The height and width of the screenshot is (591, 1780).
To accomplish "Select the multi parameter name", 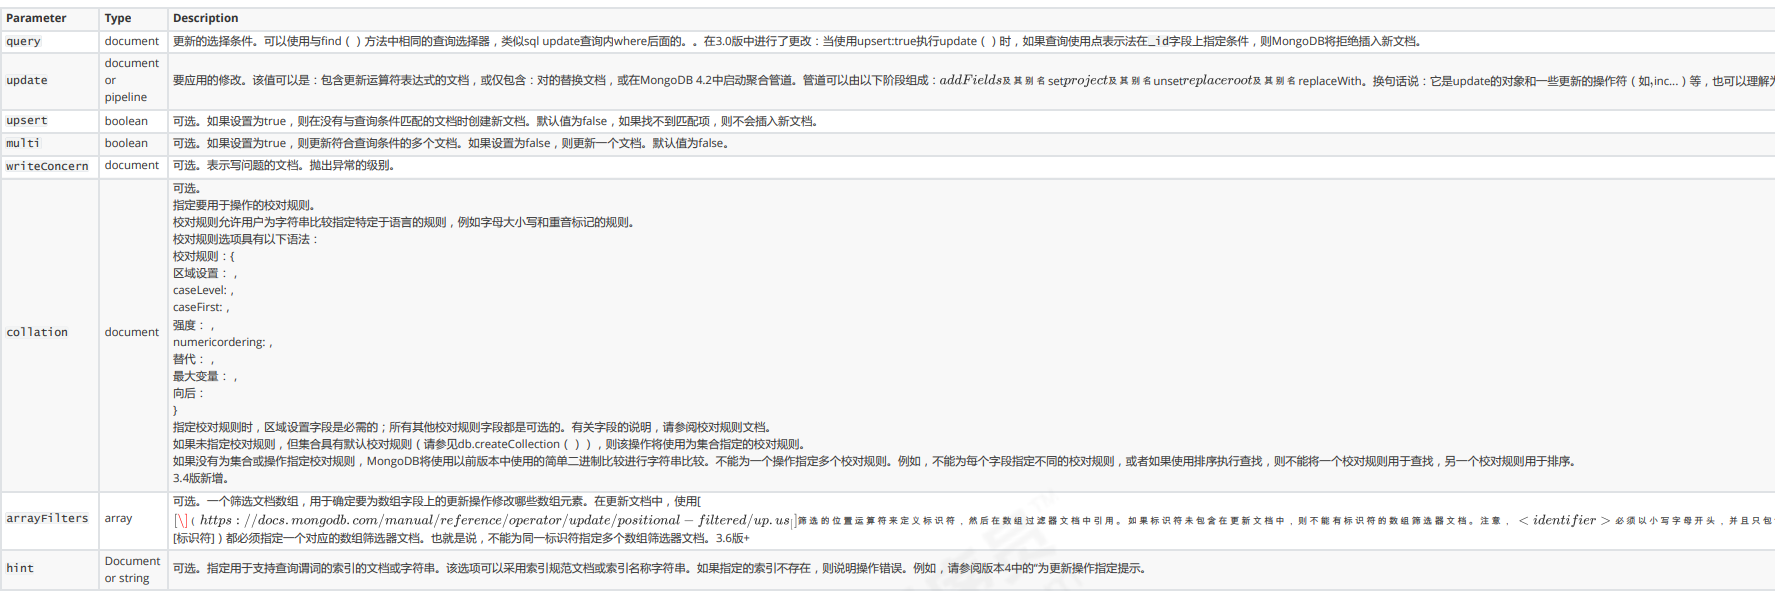I will click(x=23, y=143).
